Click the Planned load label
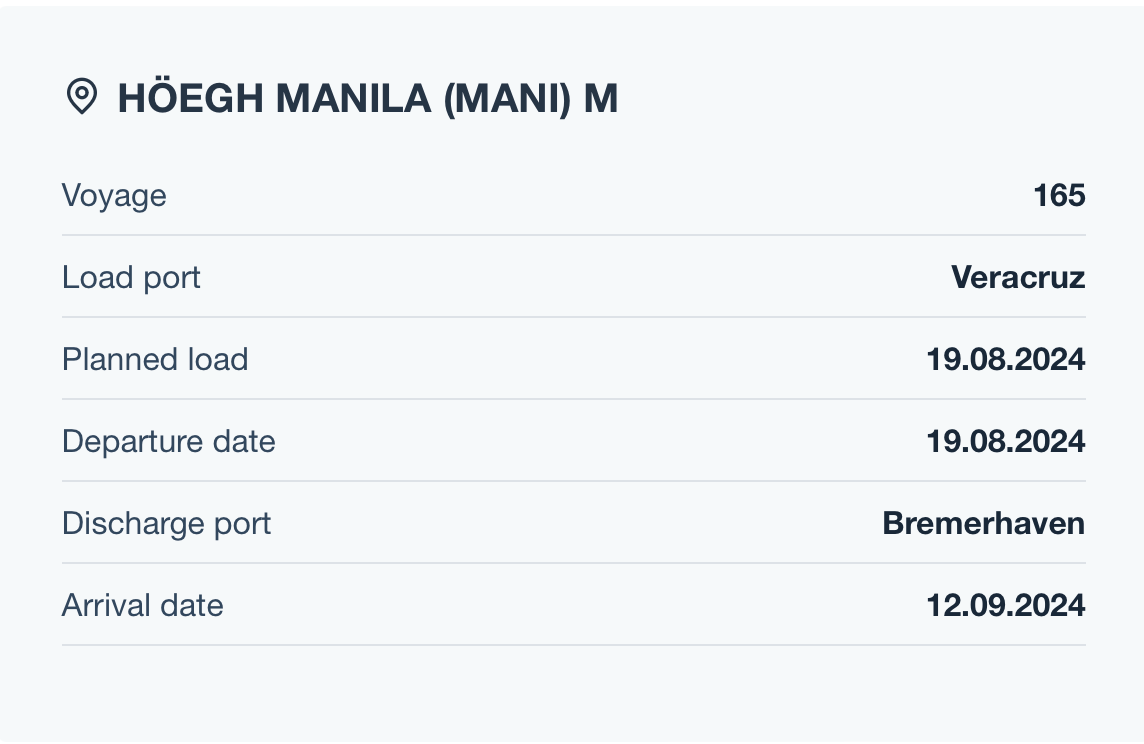1144x744 pixels. pos(155,360)
